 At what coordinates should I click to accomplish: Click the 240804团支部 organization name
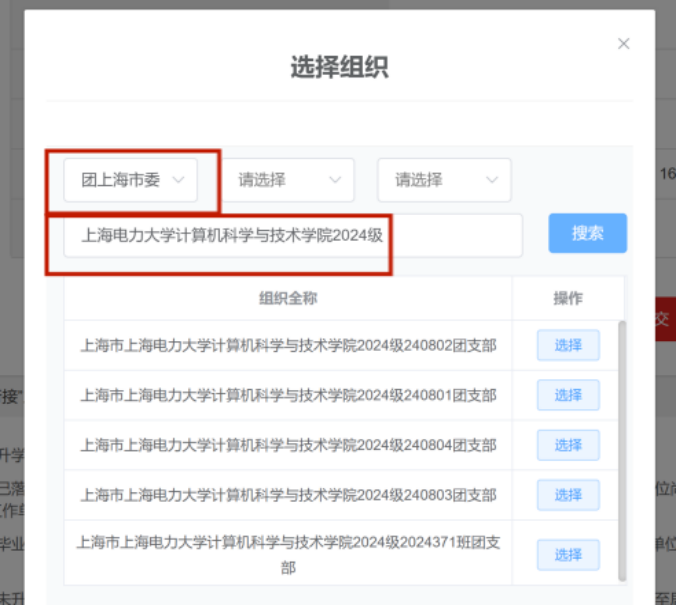pos(288,446)
